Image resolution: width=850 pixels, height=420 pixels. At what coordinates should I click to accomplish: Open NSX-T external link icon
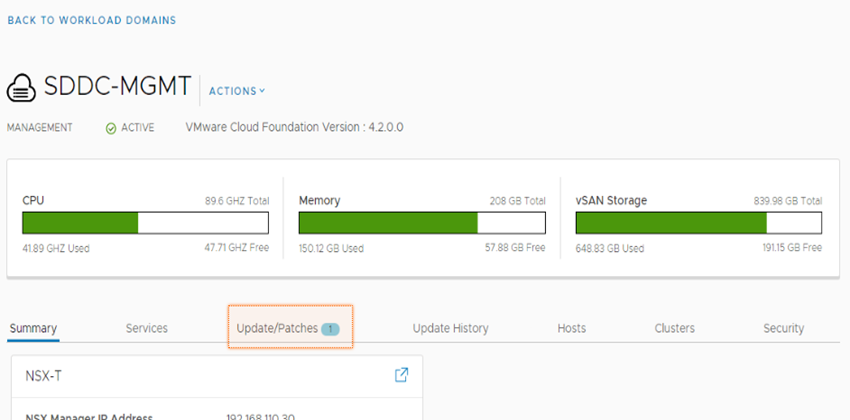pyautogui.click(x=401, y=375)
